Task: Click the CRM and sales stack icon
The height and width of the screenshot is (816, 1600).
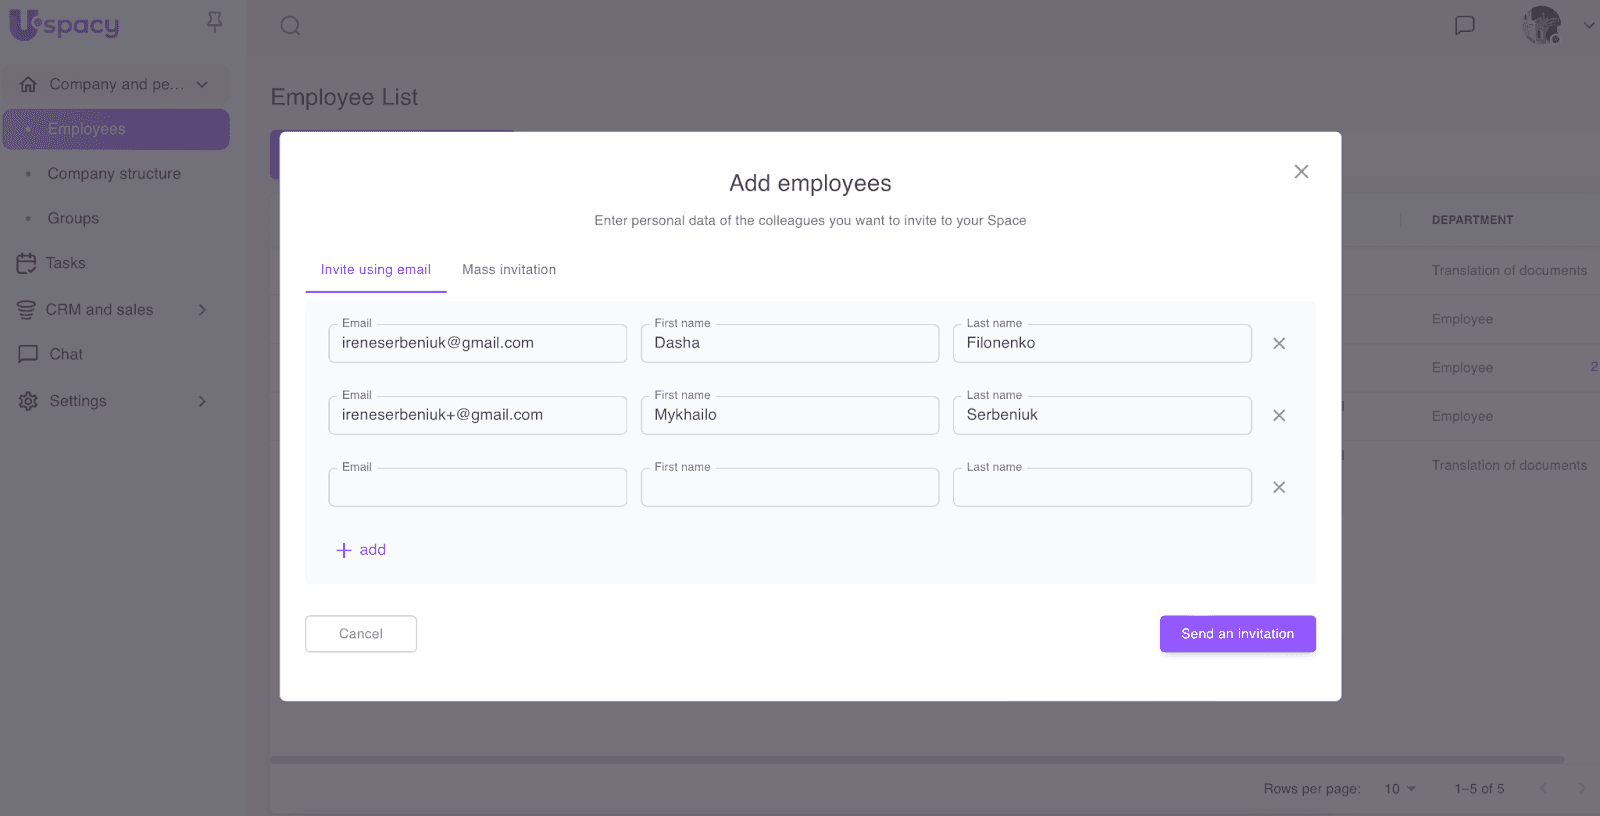Action: click(x=27, y=310)
